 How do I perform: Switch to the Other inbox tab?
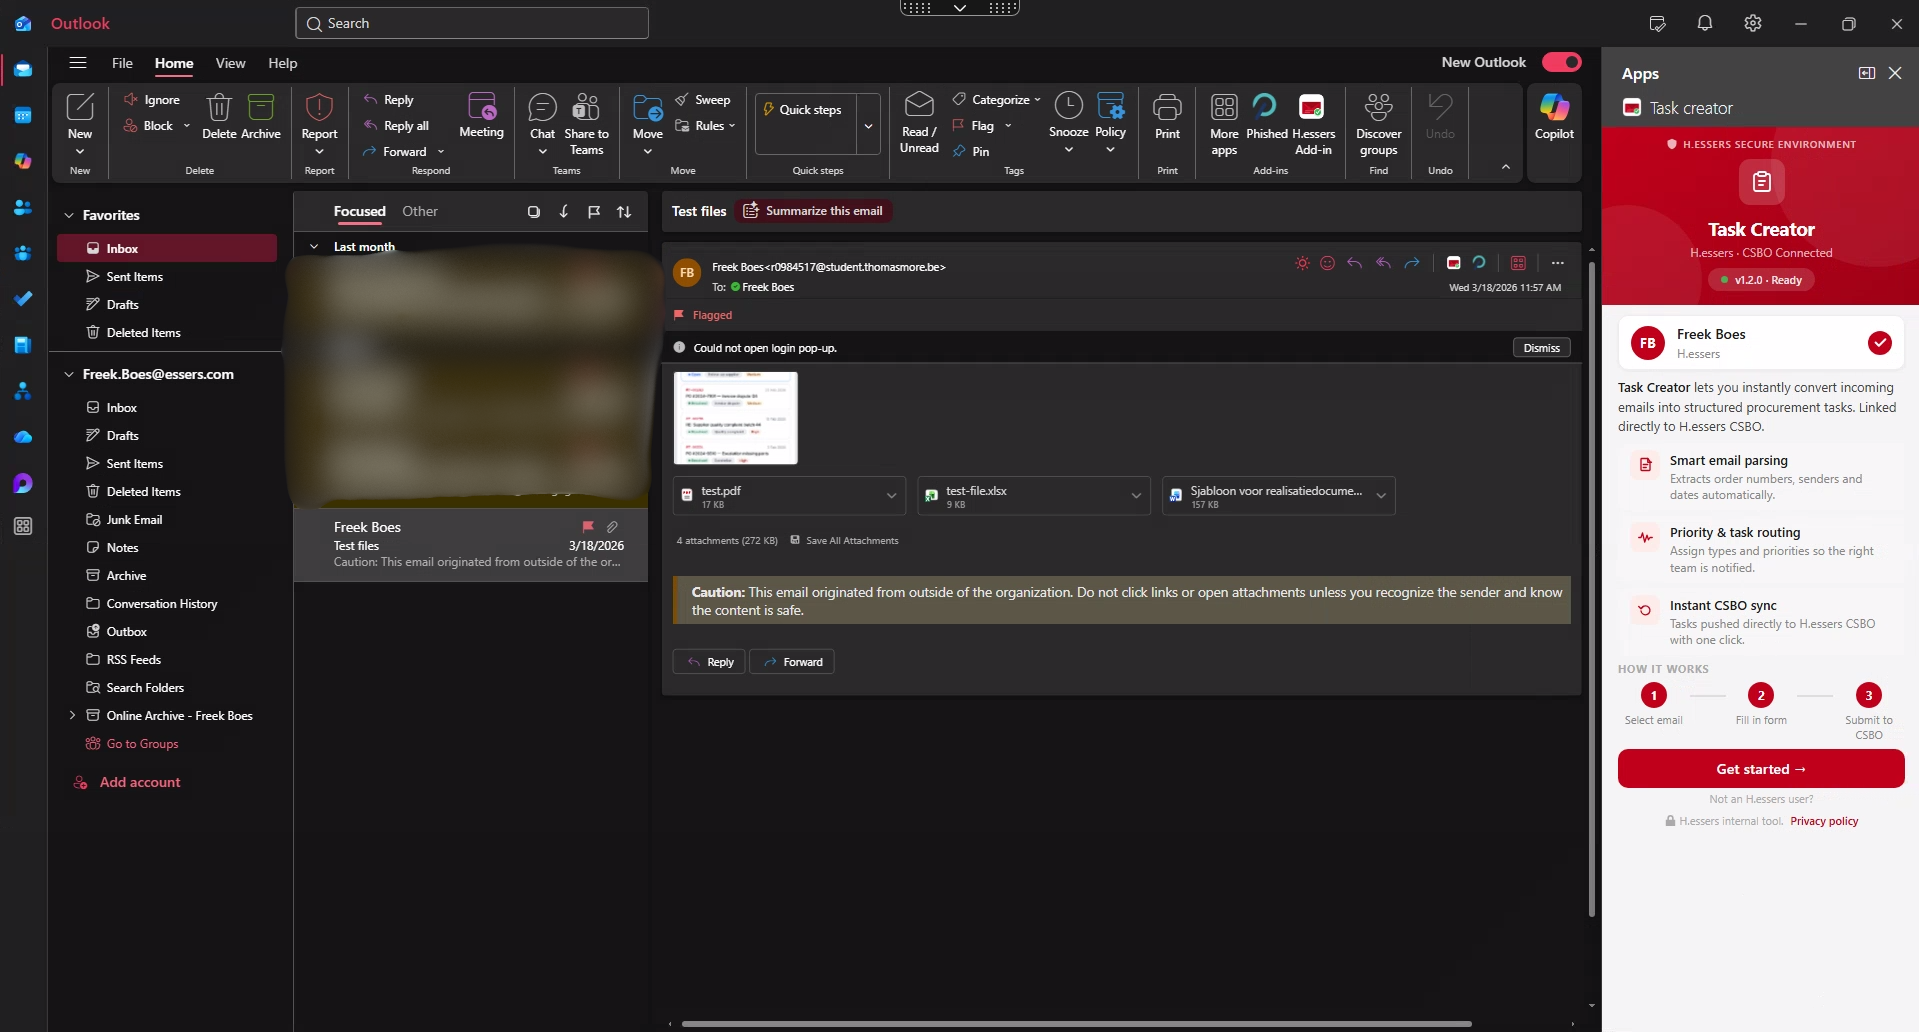420,211
